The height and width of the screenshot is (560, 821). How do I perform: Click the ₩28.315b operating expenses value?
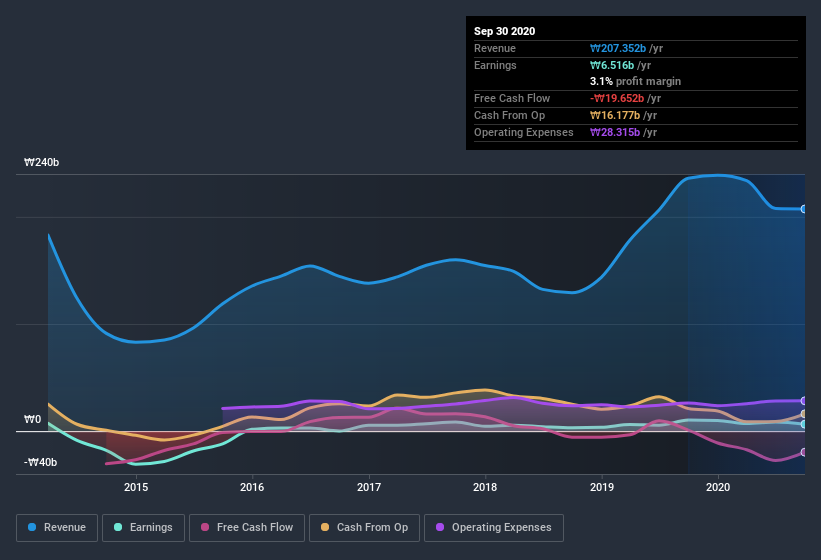[x=615, y=132]
